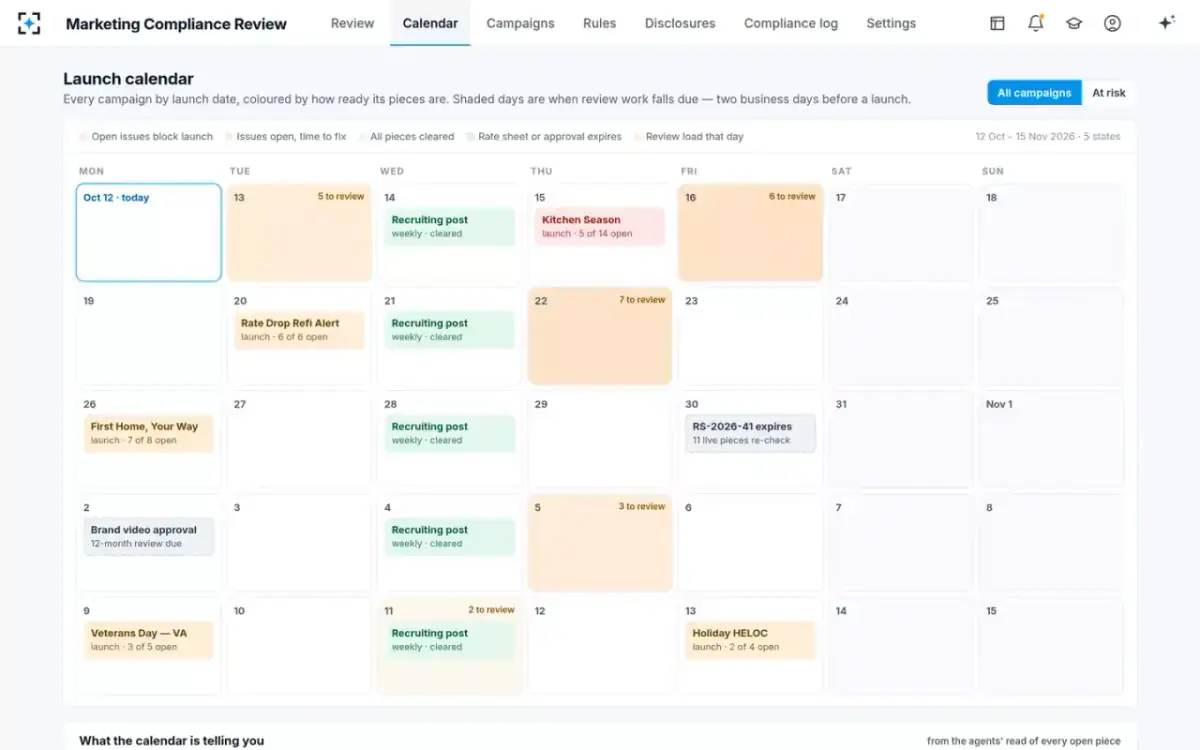
Task: Open the Rules tab
Action: pyautogui.click(x=599, y=23)
